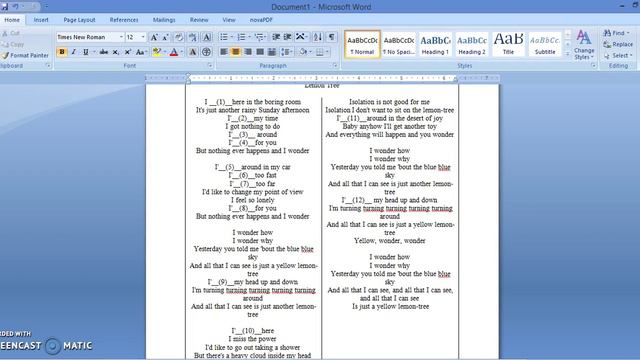Justify paragraph text
The width and height of the screenshot is (640, 360).
260,52
